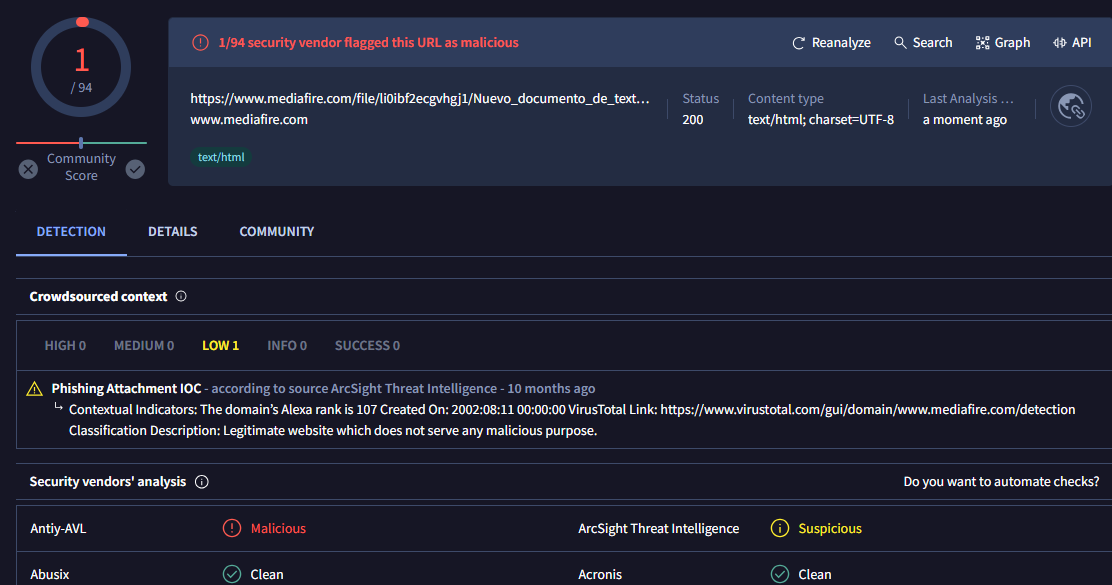Click the Classification Description line
Image resolution: width=1112 pixels, height=585 pixels.
pos(333,430)
